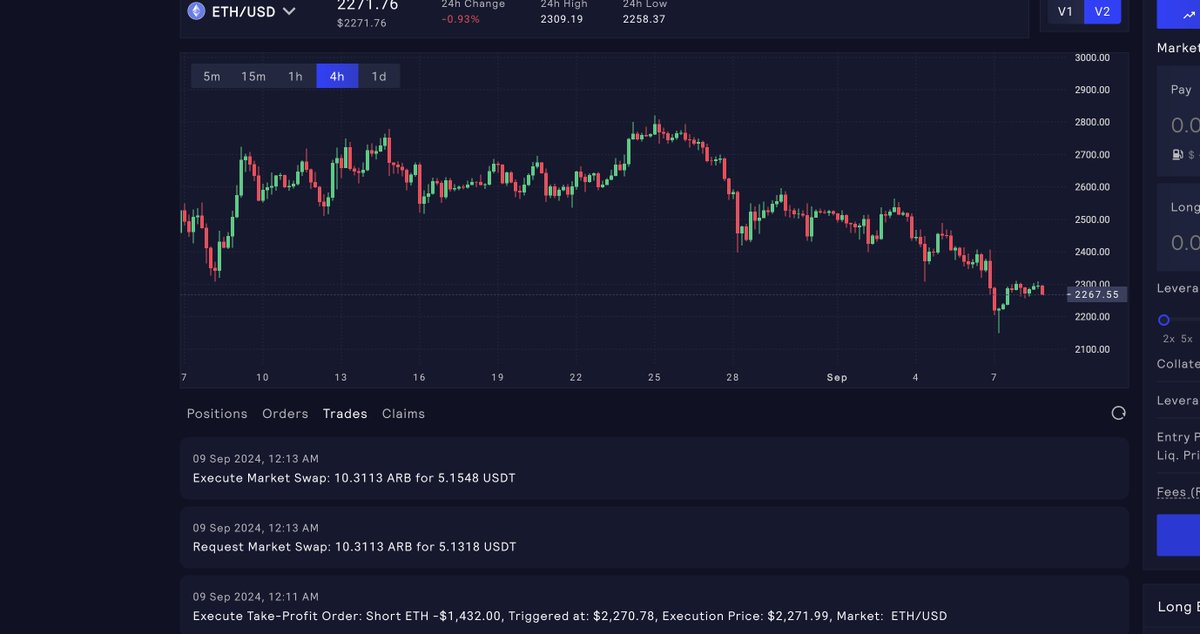Click the 2267.55 current price label
Image resolution: width=1200 pixels, height=634 pixels.
click(x=1097, y=295)
